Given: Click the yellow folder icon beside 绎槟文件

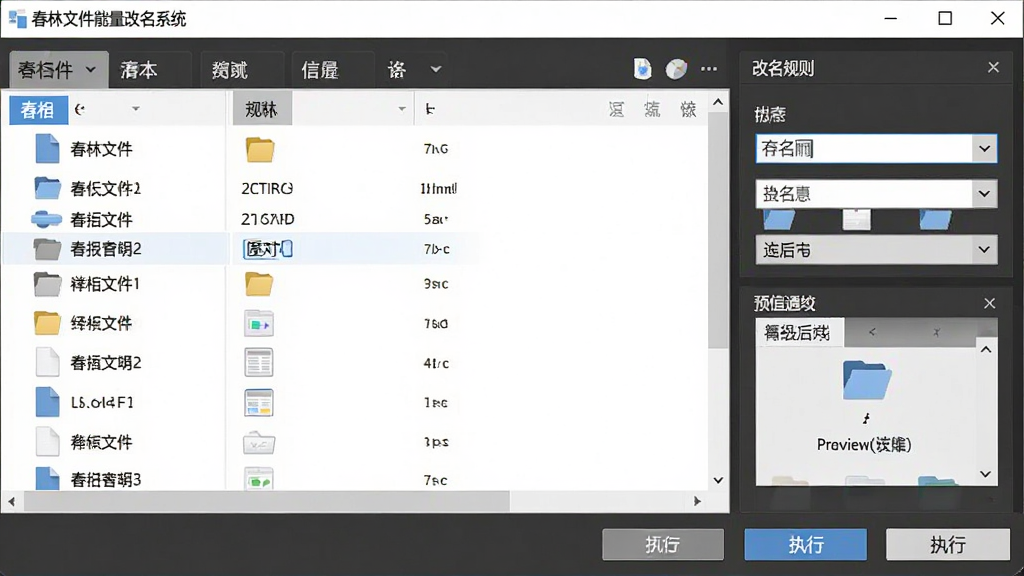Looking at the screenshot, I should (47, 323).
